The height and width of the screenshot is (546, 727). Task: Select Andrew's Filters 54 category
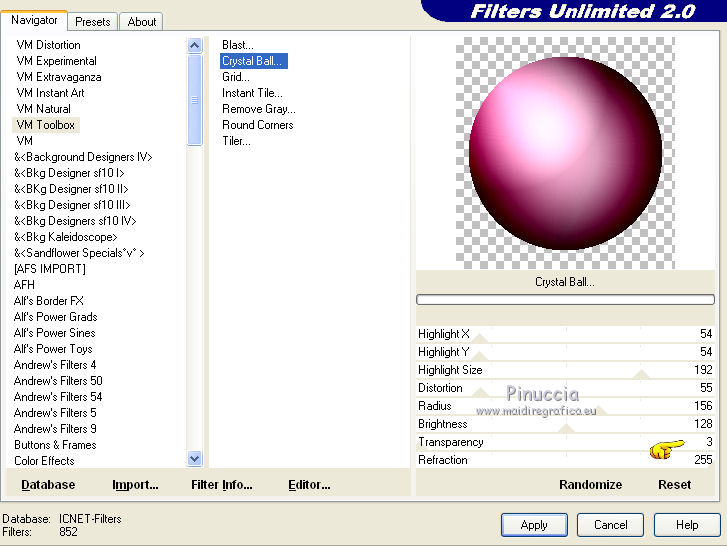(x=58, y=397)
